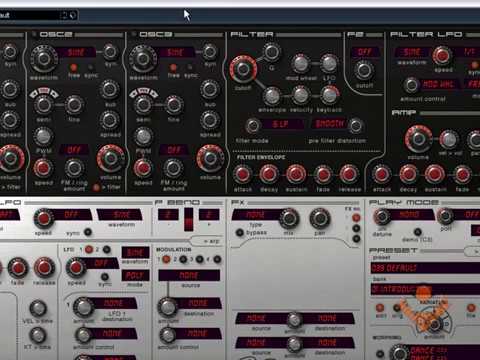
Task: Click the OSC2 octave up arrow
Action: tap(54, 94)
